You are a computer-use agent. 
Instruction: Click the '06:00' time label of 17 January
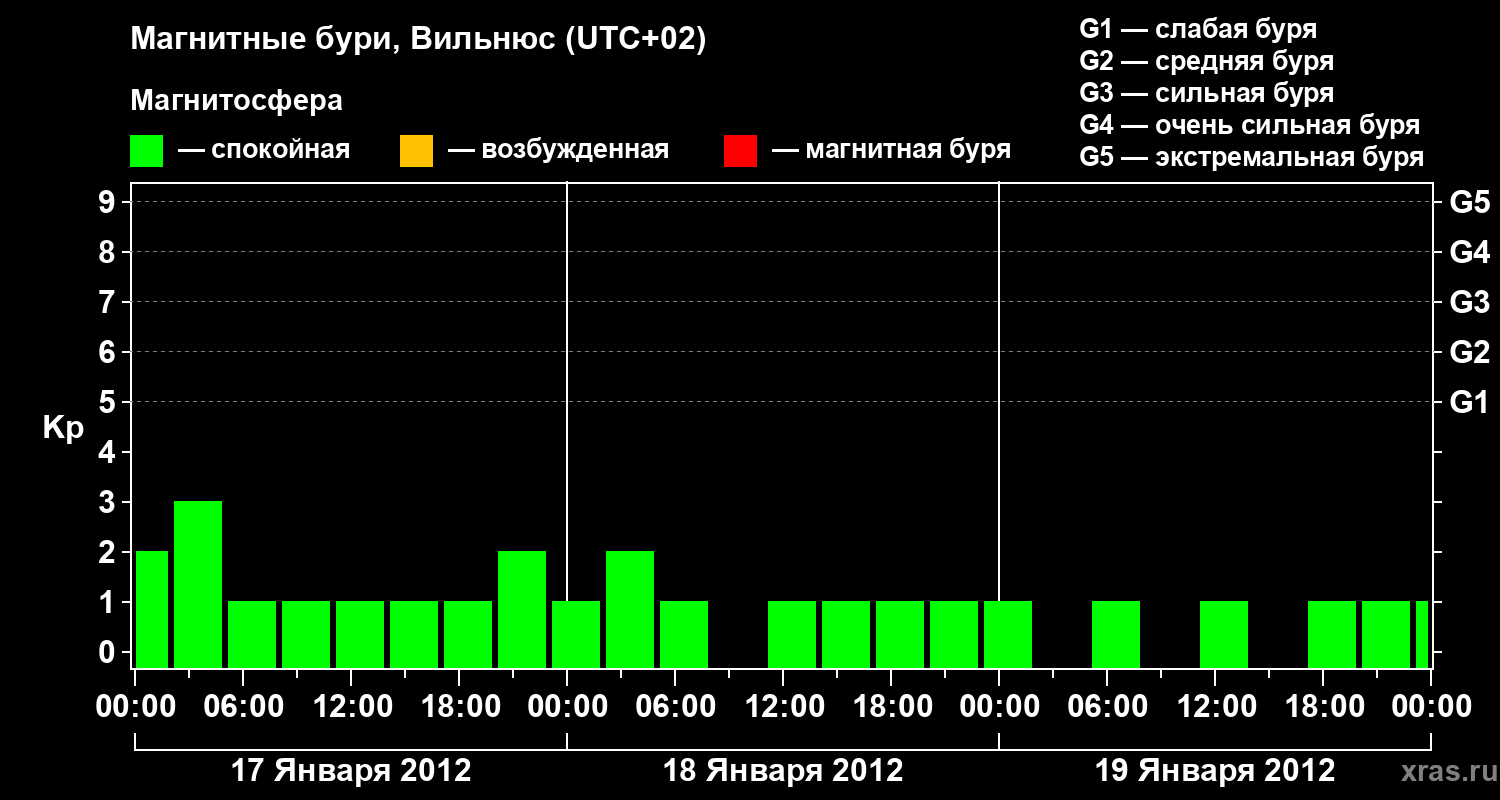[x=243, y=707]
